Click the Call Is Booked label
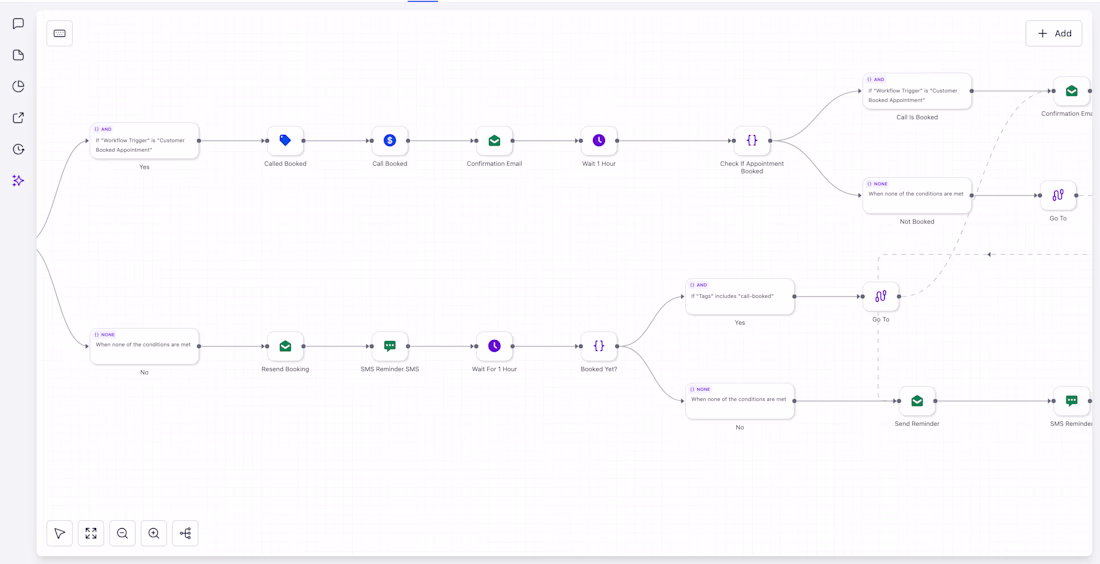 tap(917, 117)
